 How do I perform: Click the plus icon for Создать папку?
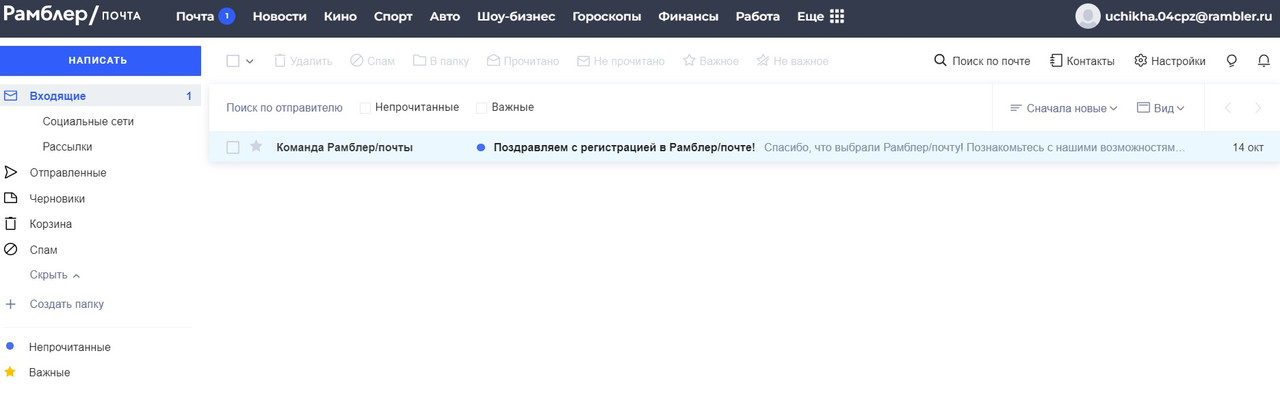coord(11,304)
